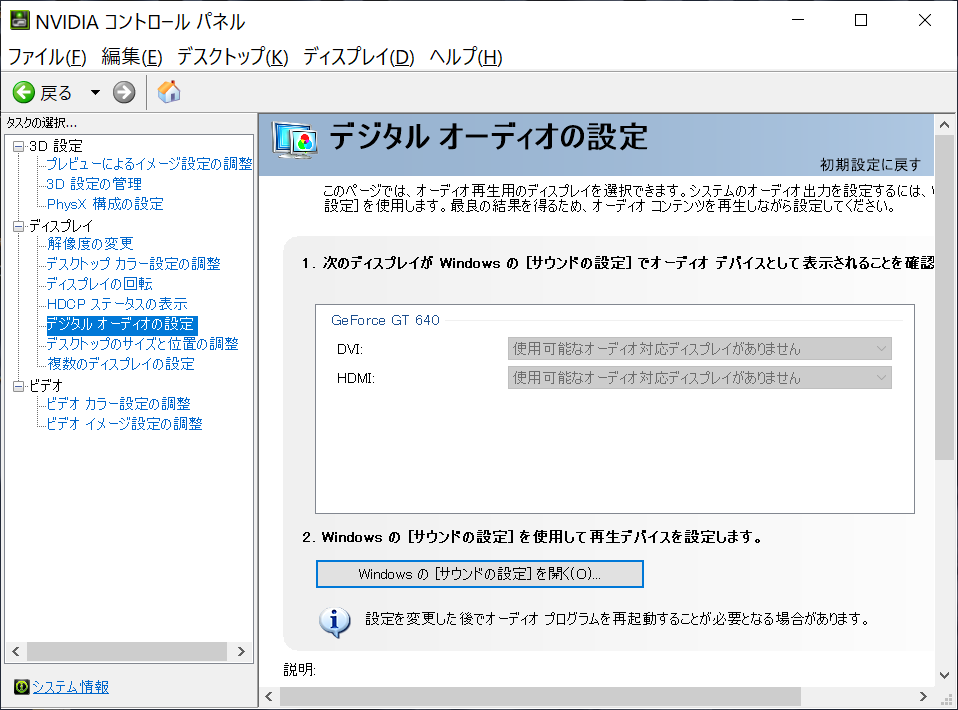
Task: Select デジタル オーディオの設定 tree item
Action: coord(121,324)
